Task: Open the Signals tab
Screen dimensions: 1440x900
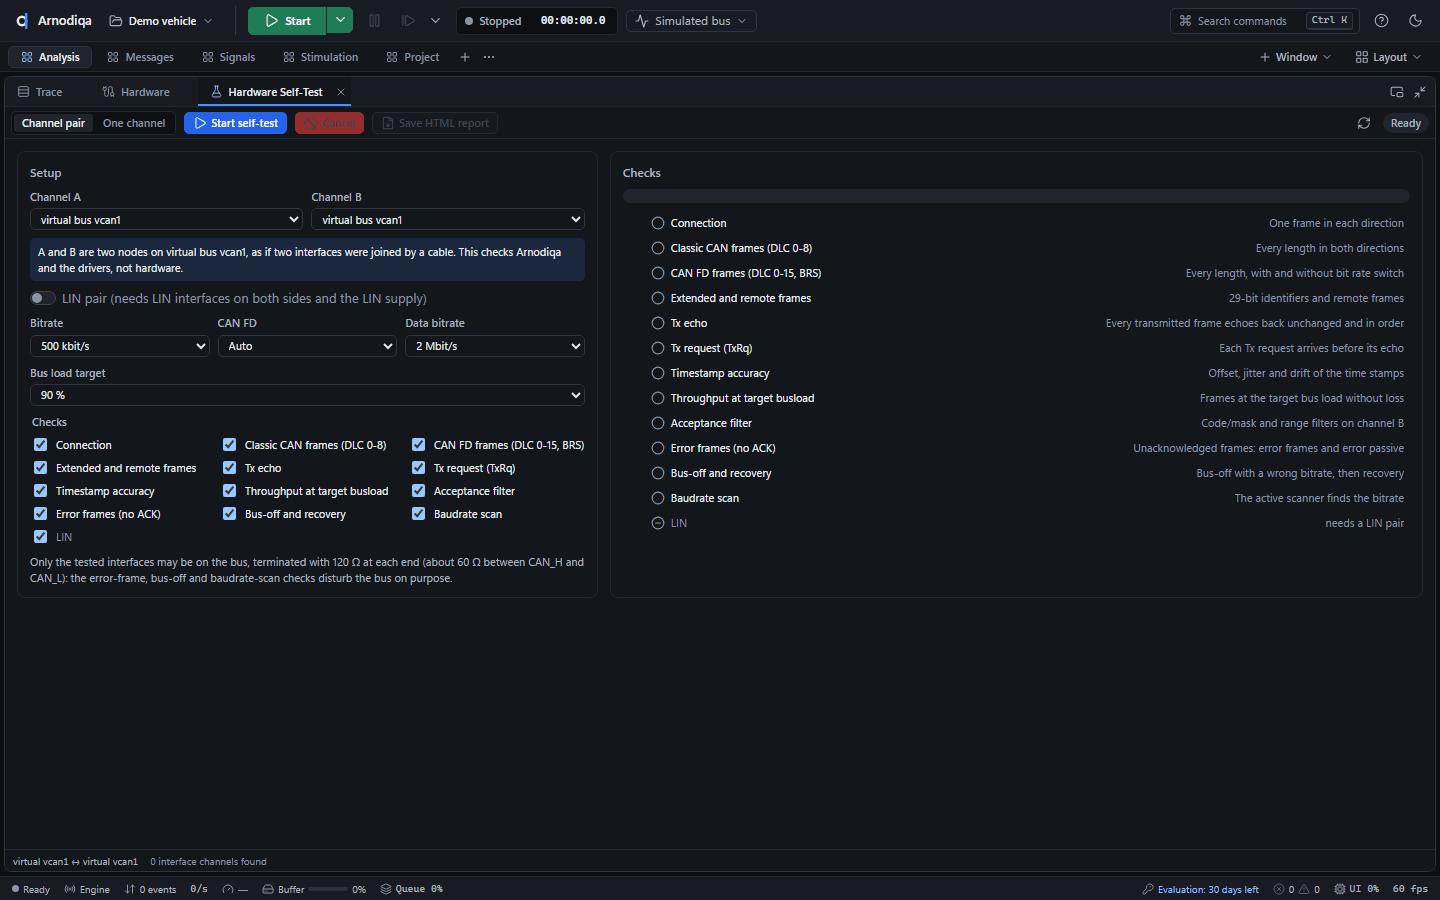Action: coord(229,57)
